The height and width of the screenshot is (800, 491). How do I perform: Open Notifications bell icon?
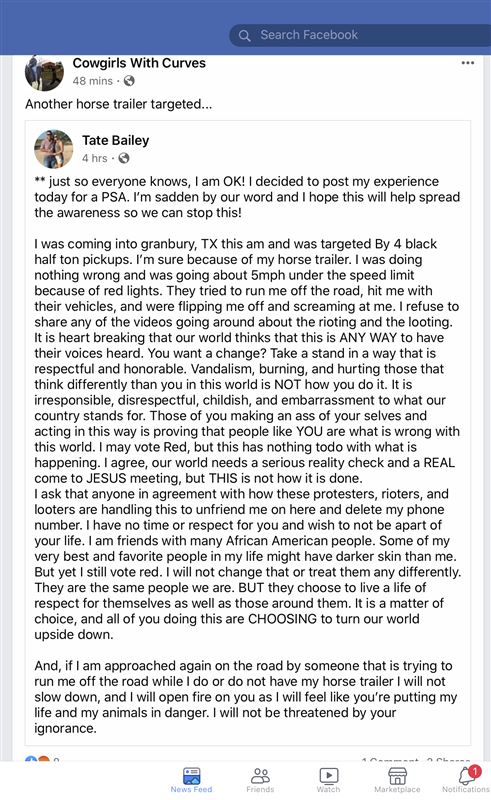click(x=466, y=777)
